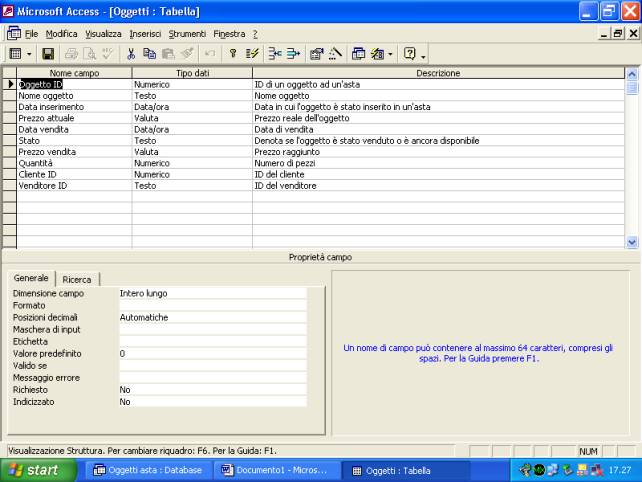The image size is (642, 482).
Task: Click the system tray clock 17.27
Action: click(x=619, y=470)
